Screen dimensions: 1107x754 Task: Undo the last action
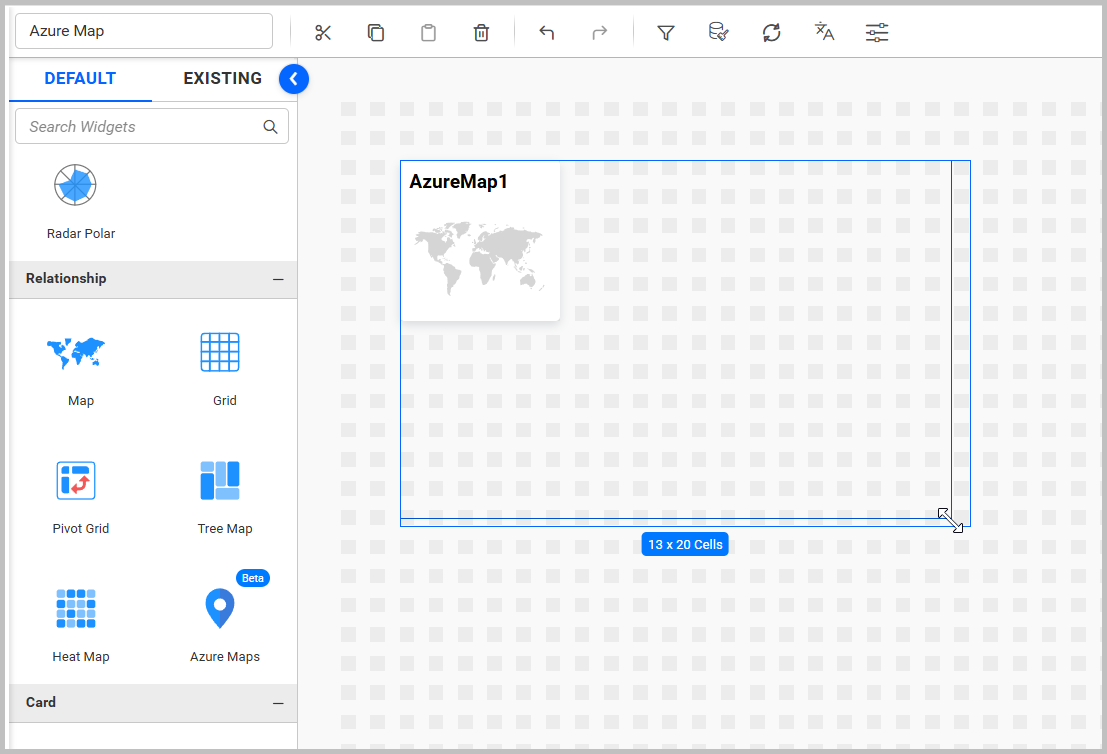[546, 32]
